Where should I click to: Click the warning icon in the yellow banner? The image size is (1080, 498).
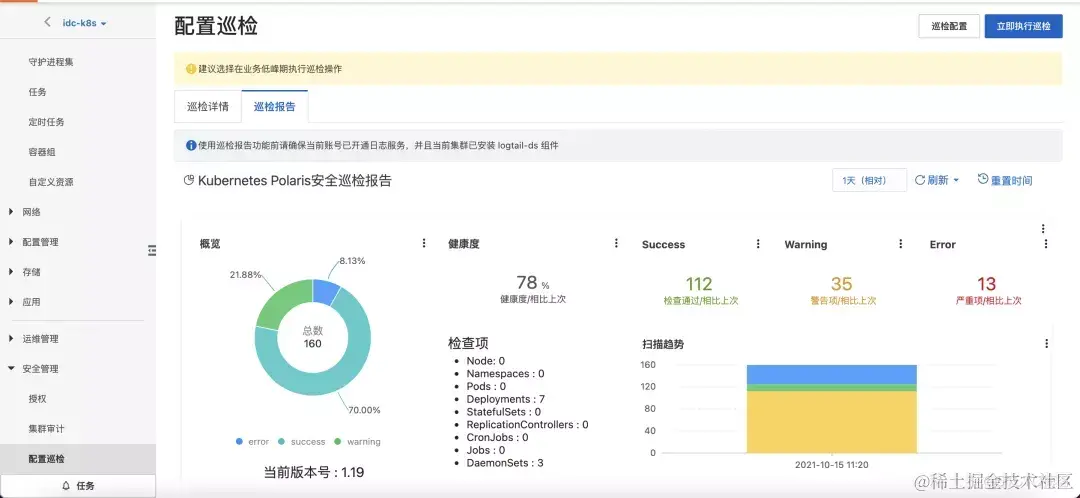(x=191, y=69)
